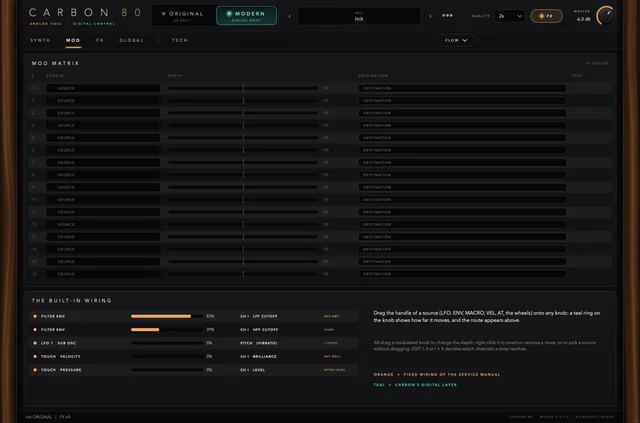Image resolution: width=640 pixels, height=423 pixels.
Task: Open the Tech tab
Action: (180, 40)
